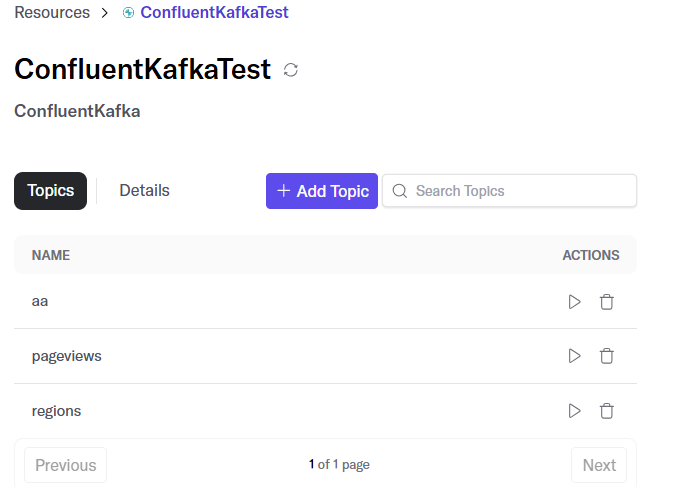Click the magnifier icon in search box

(400, 191)
